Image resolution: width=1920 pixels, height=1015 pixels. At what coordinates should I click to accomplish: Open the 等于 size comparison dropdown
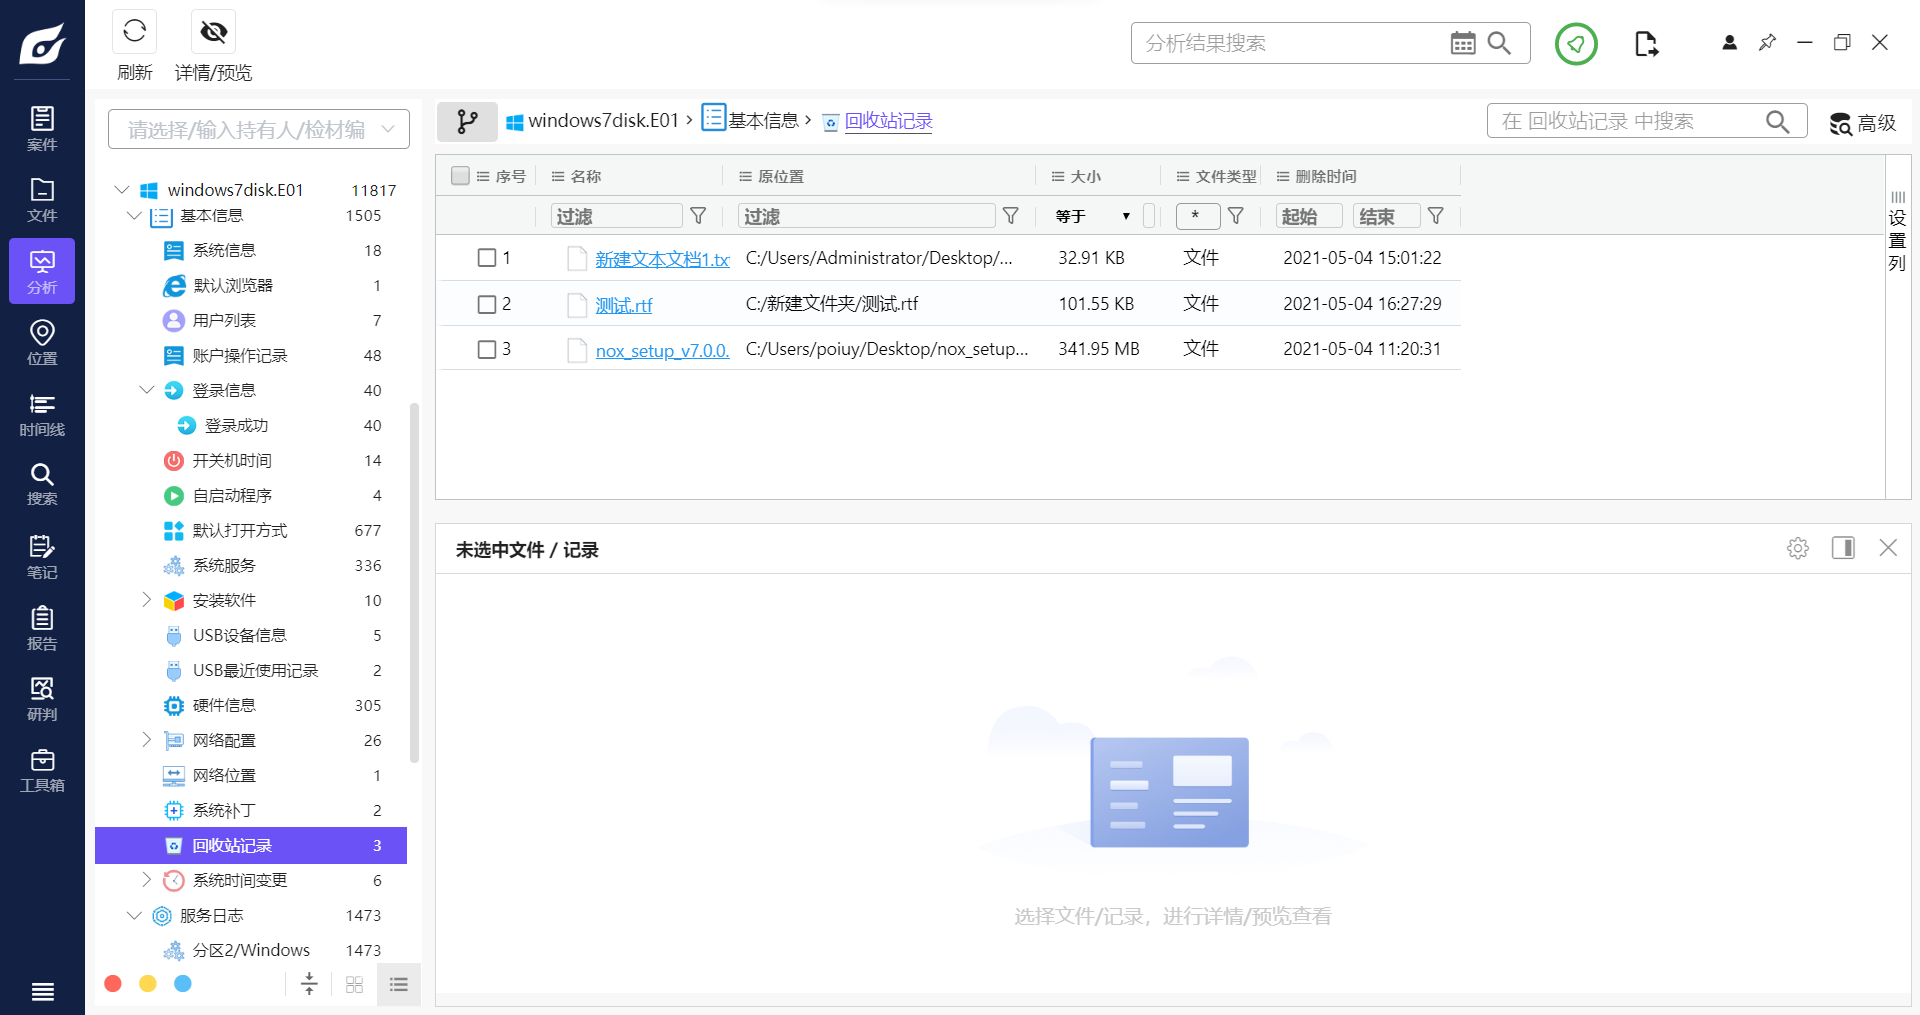(1093, 216)
